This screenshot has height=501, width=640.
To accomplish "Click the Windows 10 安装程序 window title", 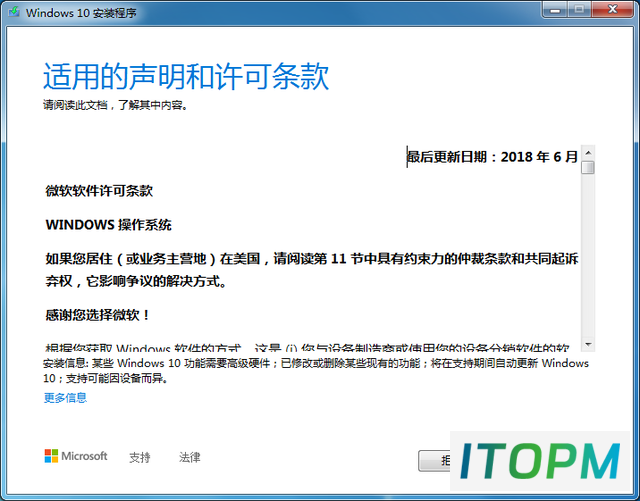I will [x=81, y=13].
